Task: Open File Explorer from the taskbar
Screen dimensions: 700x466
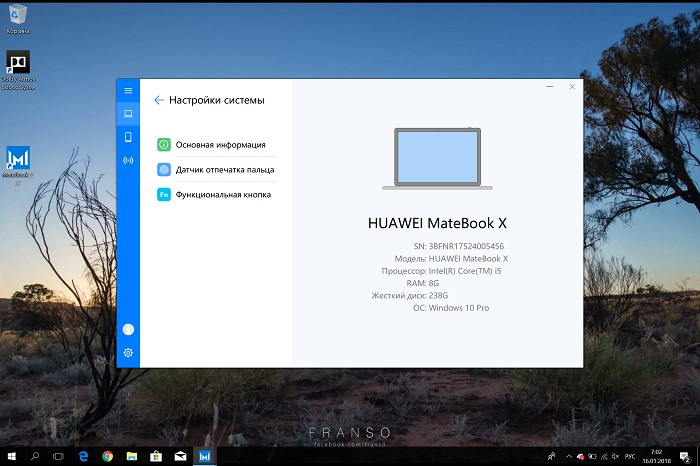Action: click(x=132, y=456)
